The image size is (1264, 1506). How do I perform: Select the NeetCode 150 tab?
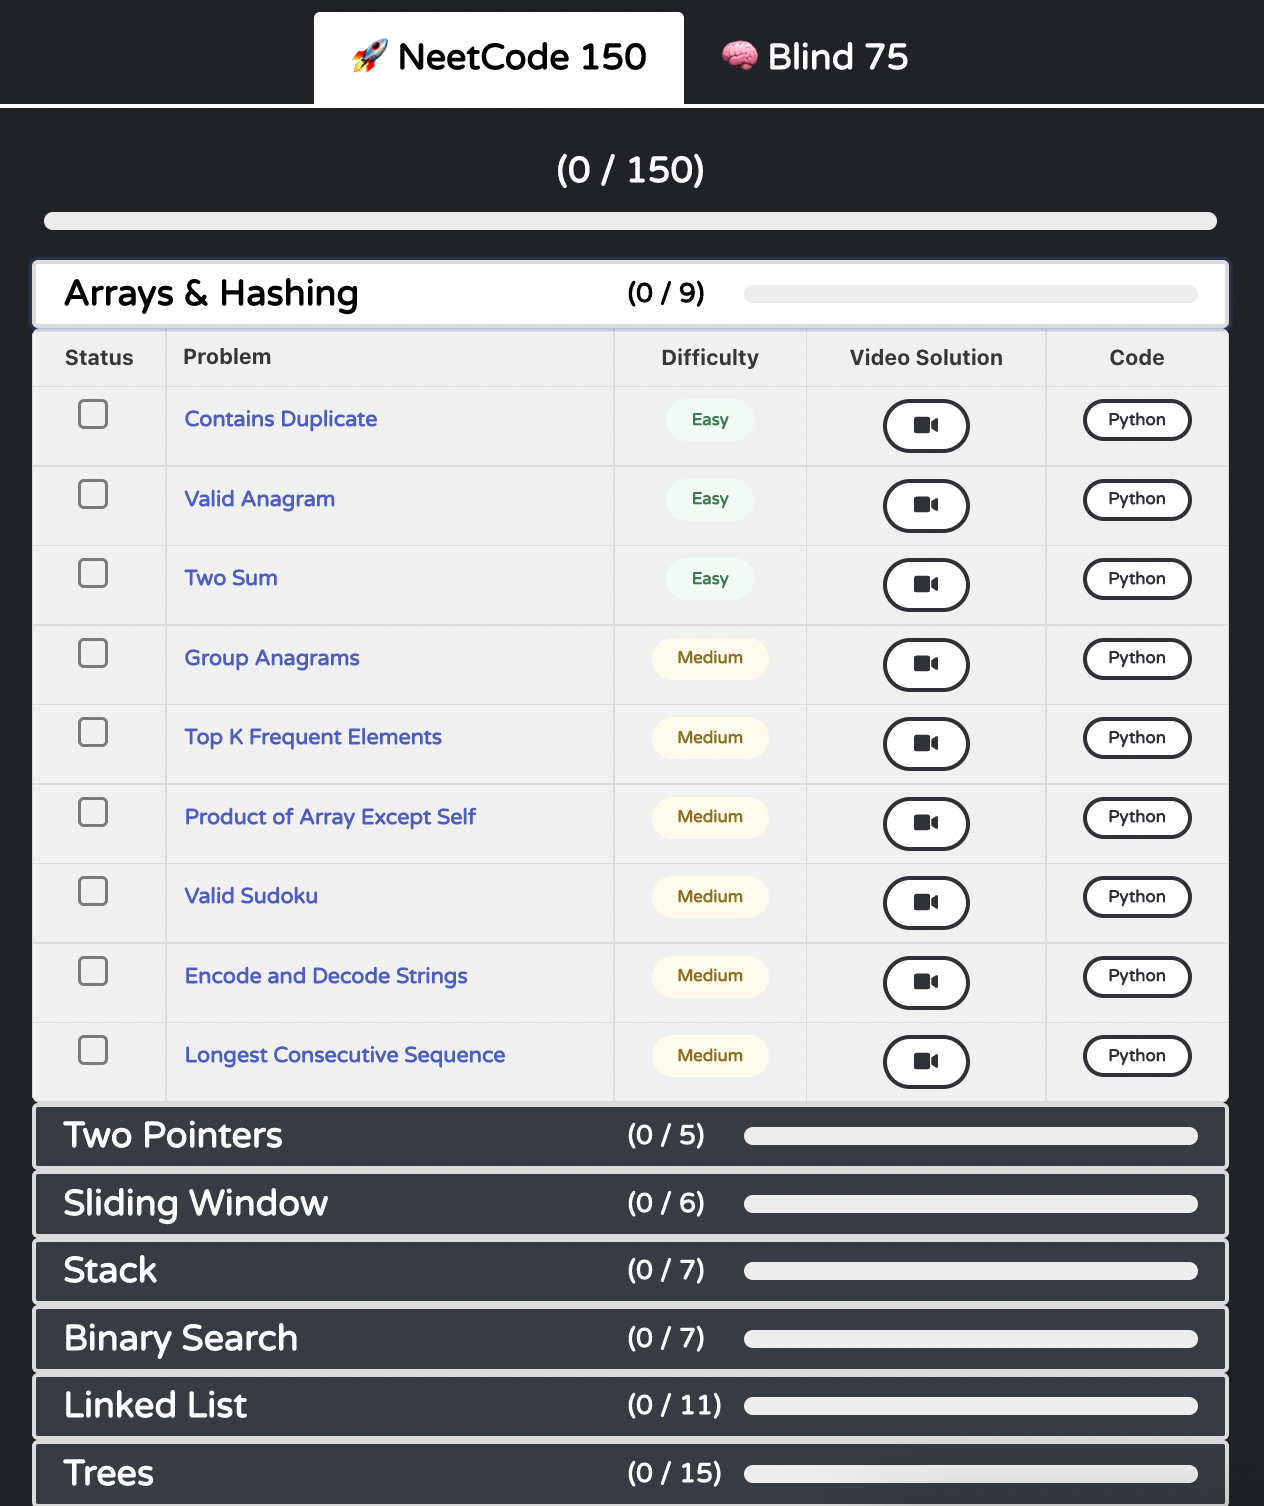point(498,57)
